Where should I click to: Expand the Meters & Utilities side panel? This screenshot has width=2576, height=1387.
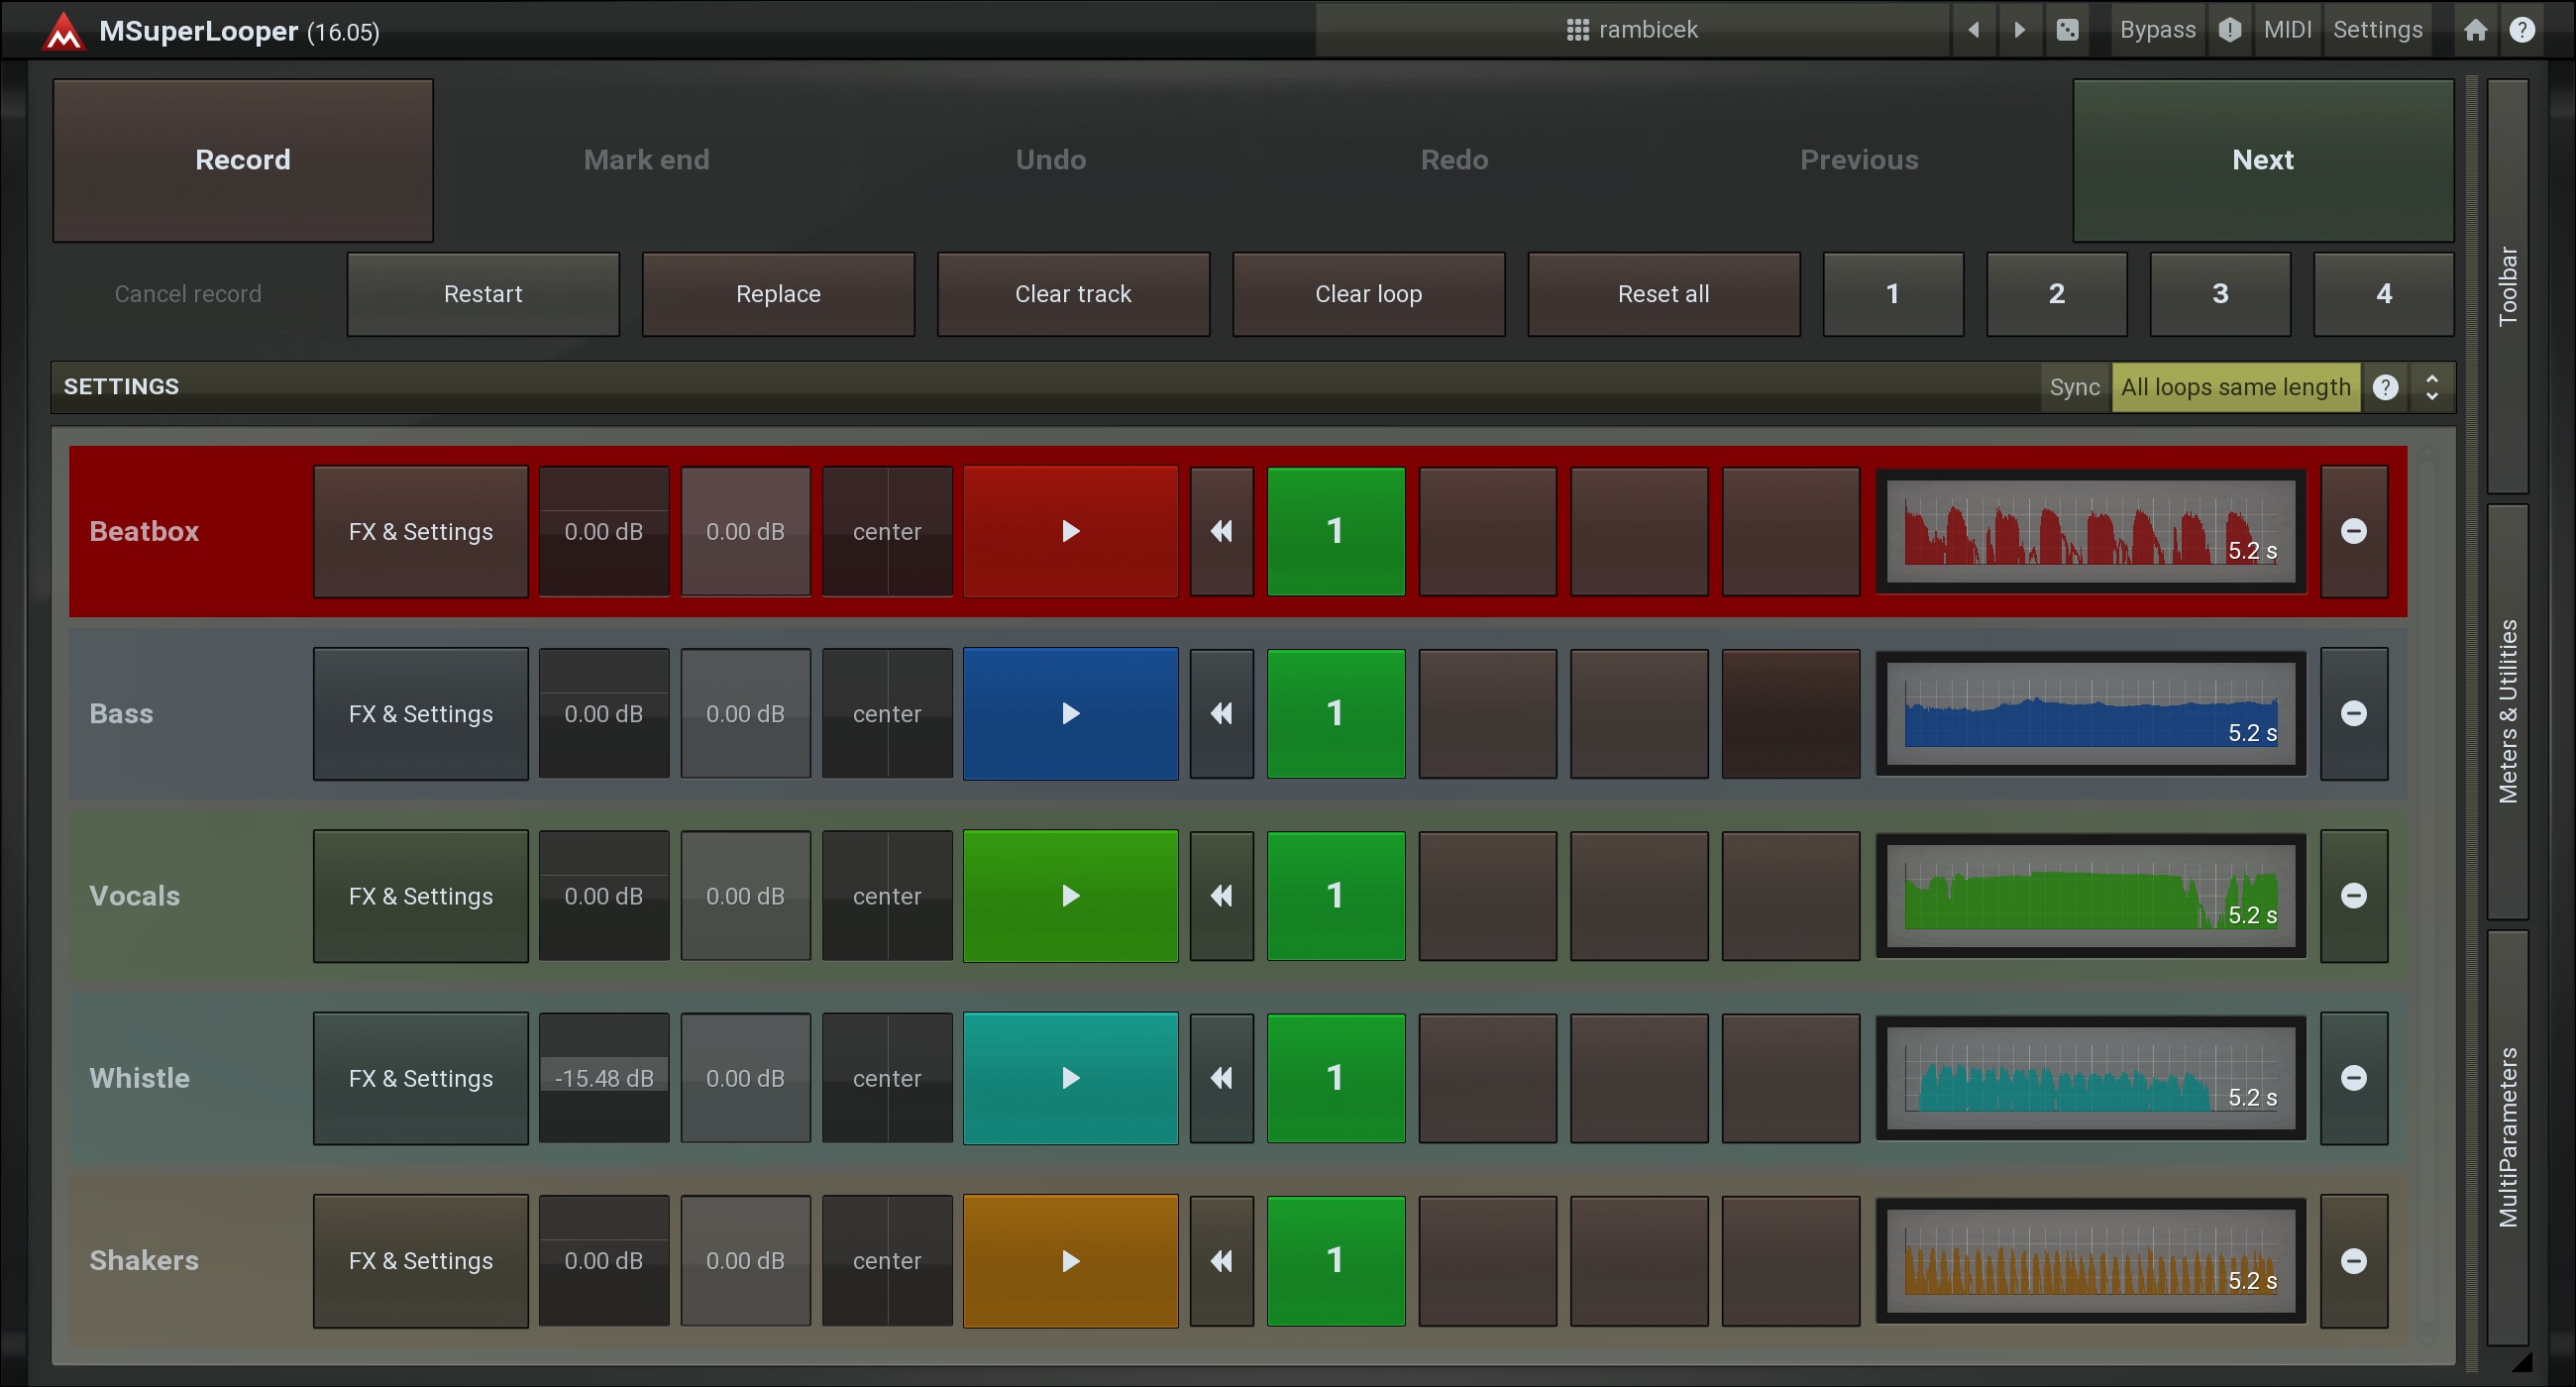click(2507, 711)
